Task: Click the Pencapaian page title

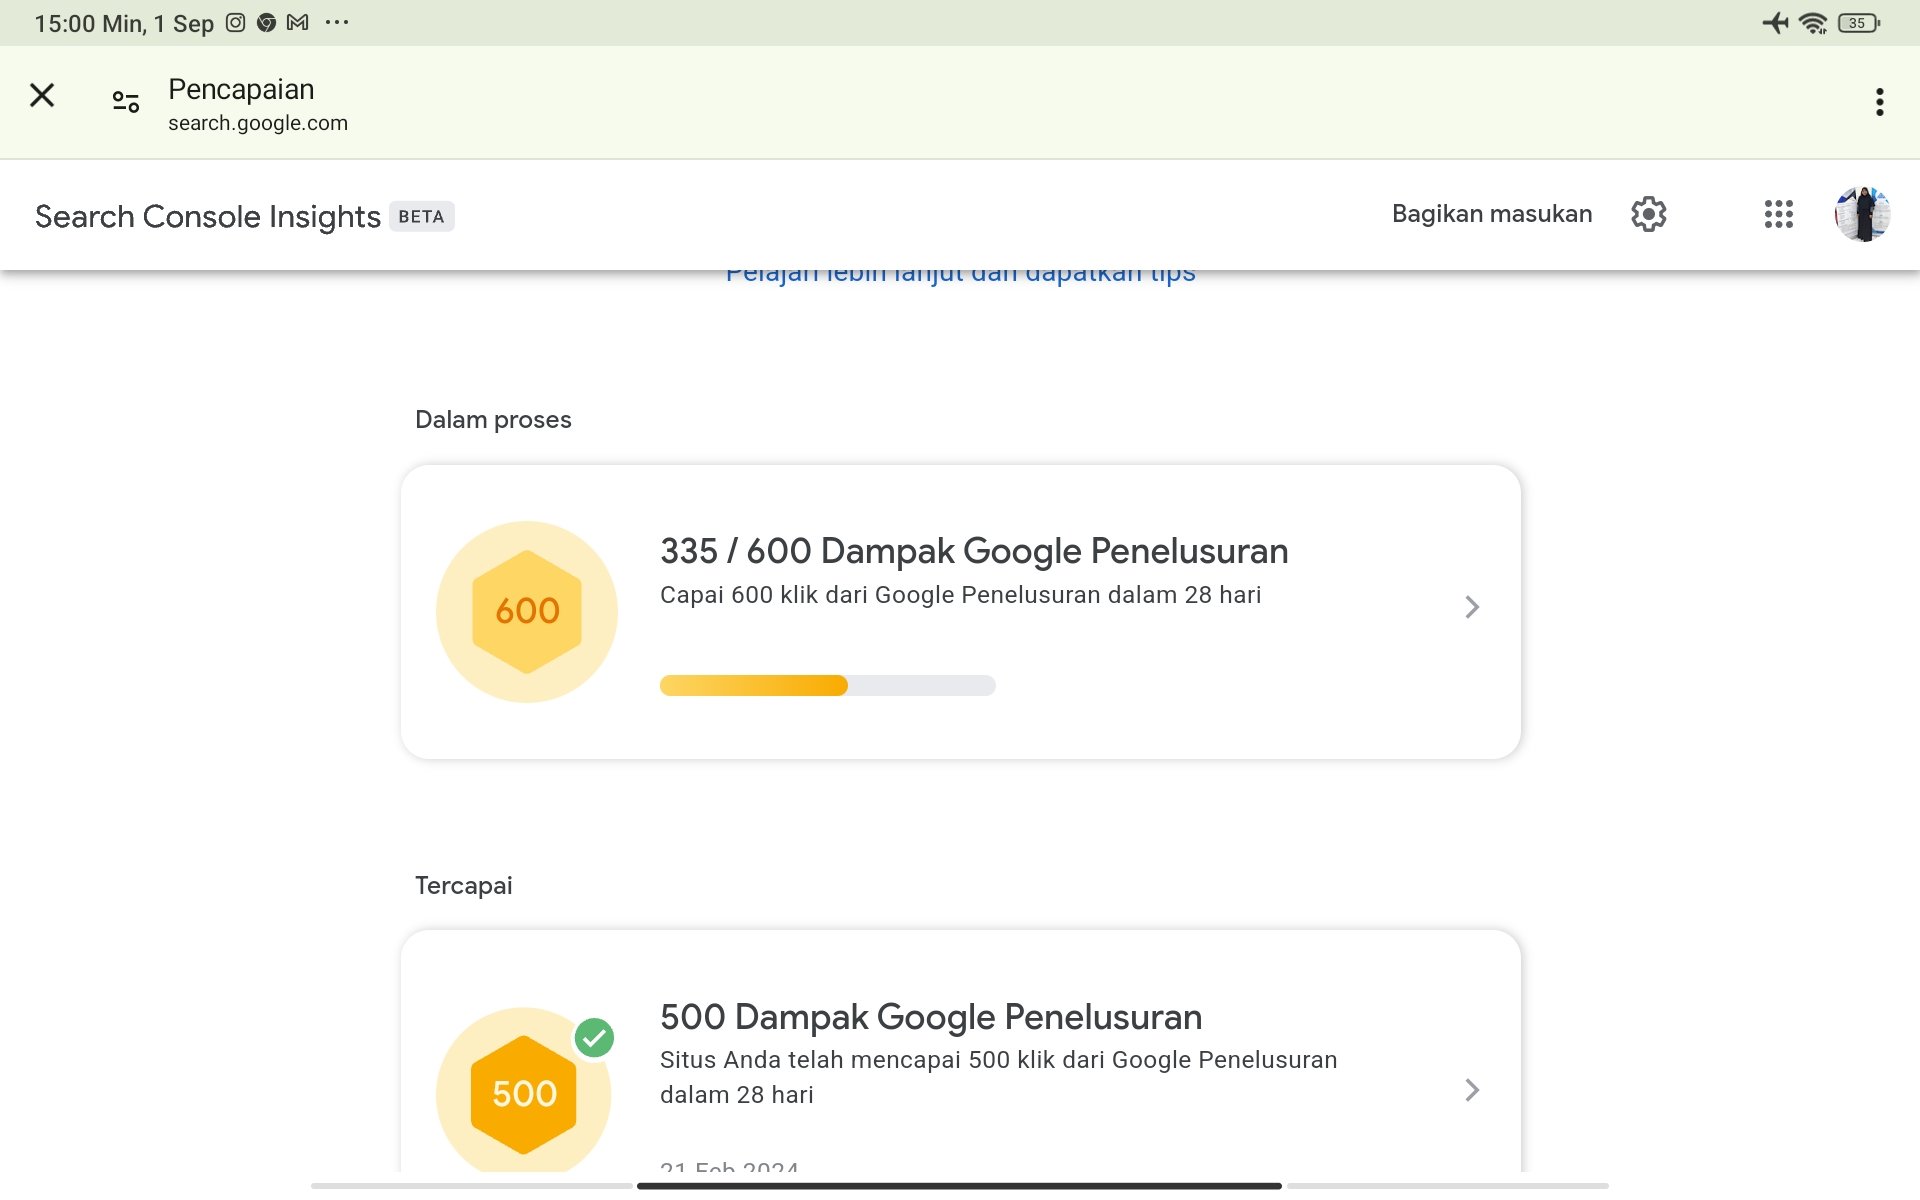Action: click(241, 89)
